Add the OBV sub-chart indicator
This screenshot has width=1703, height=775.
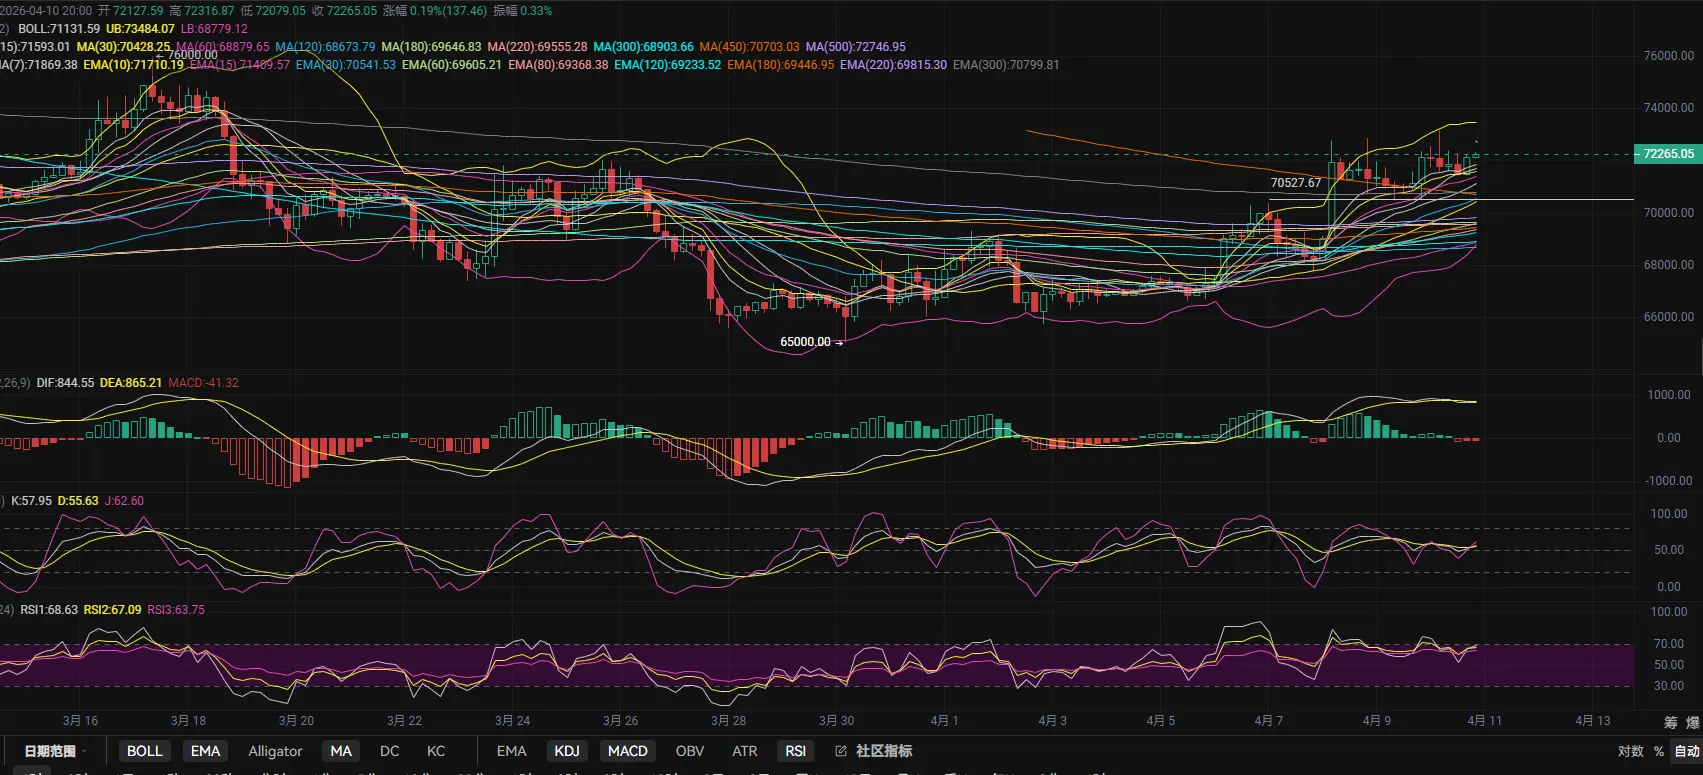pyautogui.click(x=690, y=751)
